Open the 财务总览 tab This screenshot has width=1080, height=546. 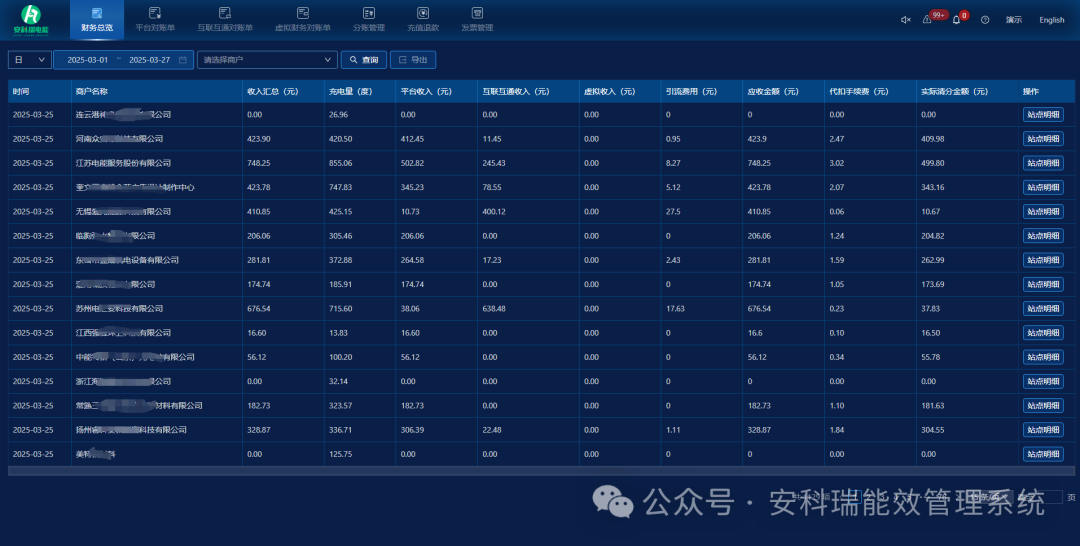[x=97, y=19]
